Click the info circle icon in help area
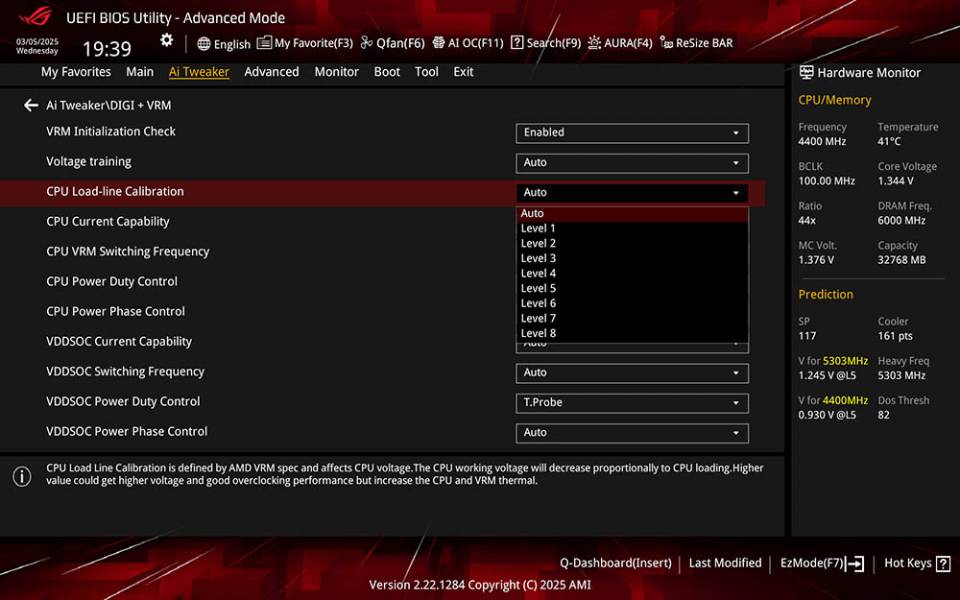Screen dimensions: 960x600 22,476
